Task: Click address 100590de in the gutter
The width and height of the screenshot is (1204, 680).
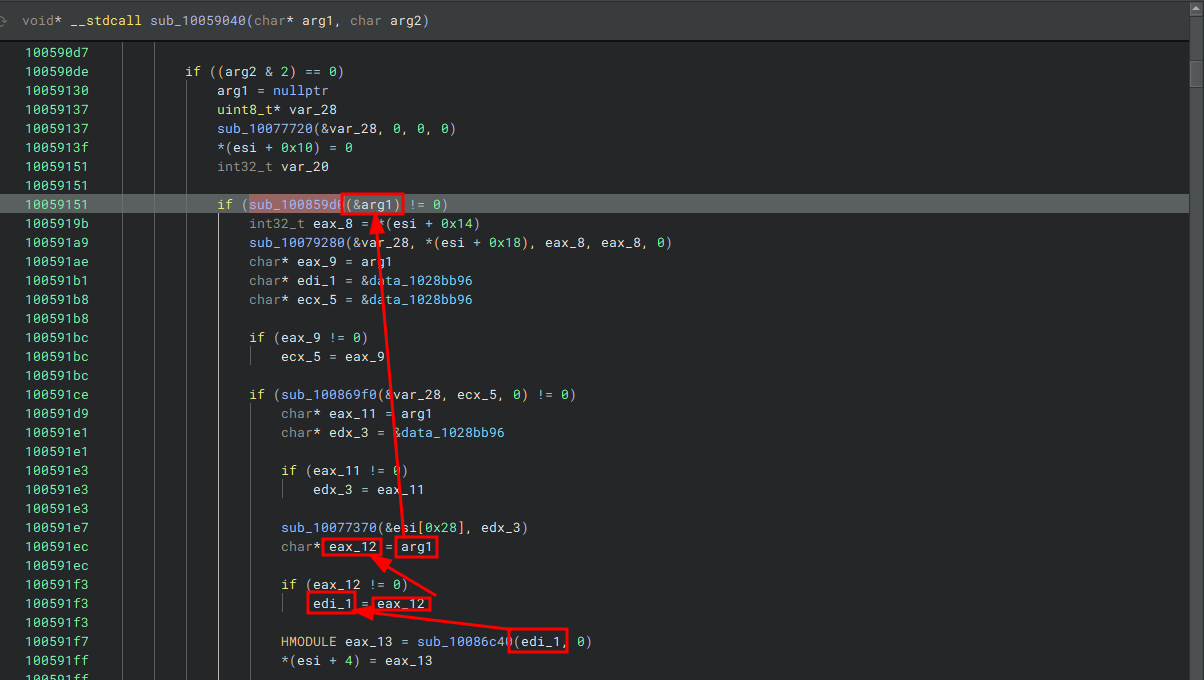Action: click(57, 72)
